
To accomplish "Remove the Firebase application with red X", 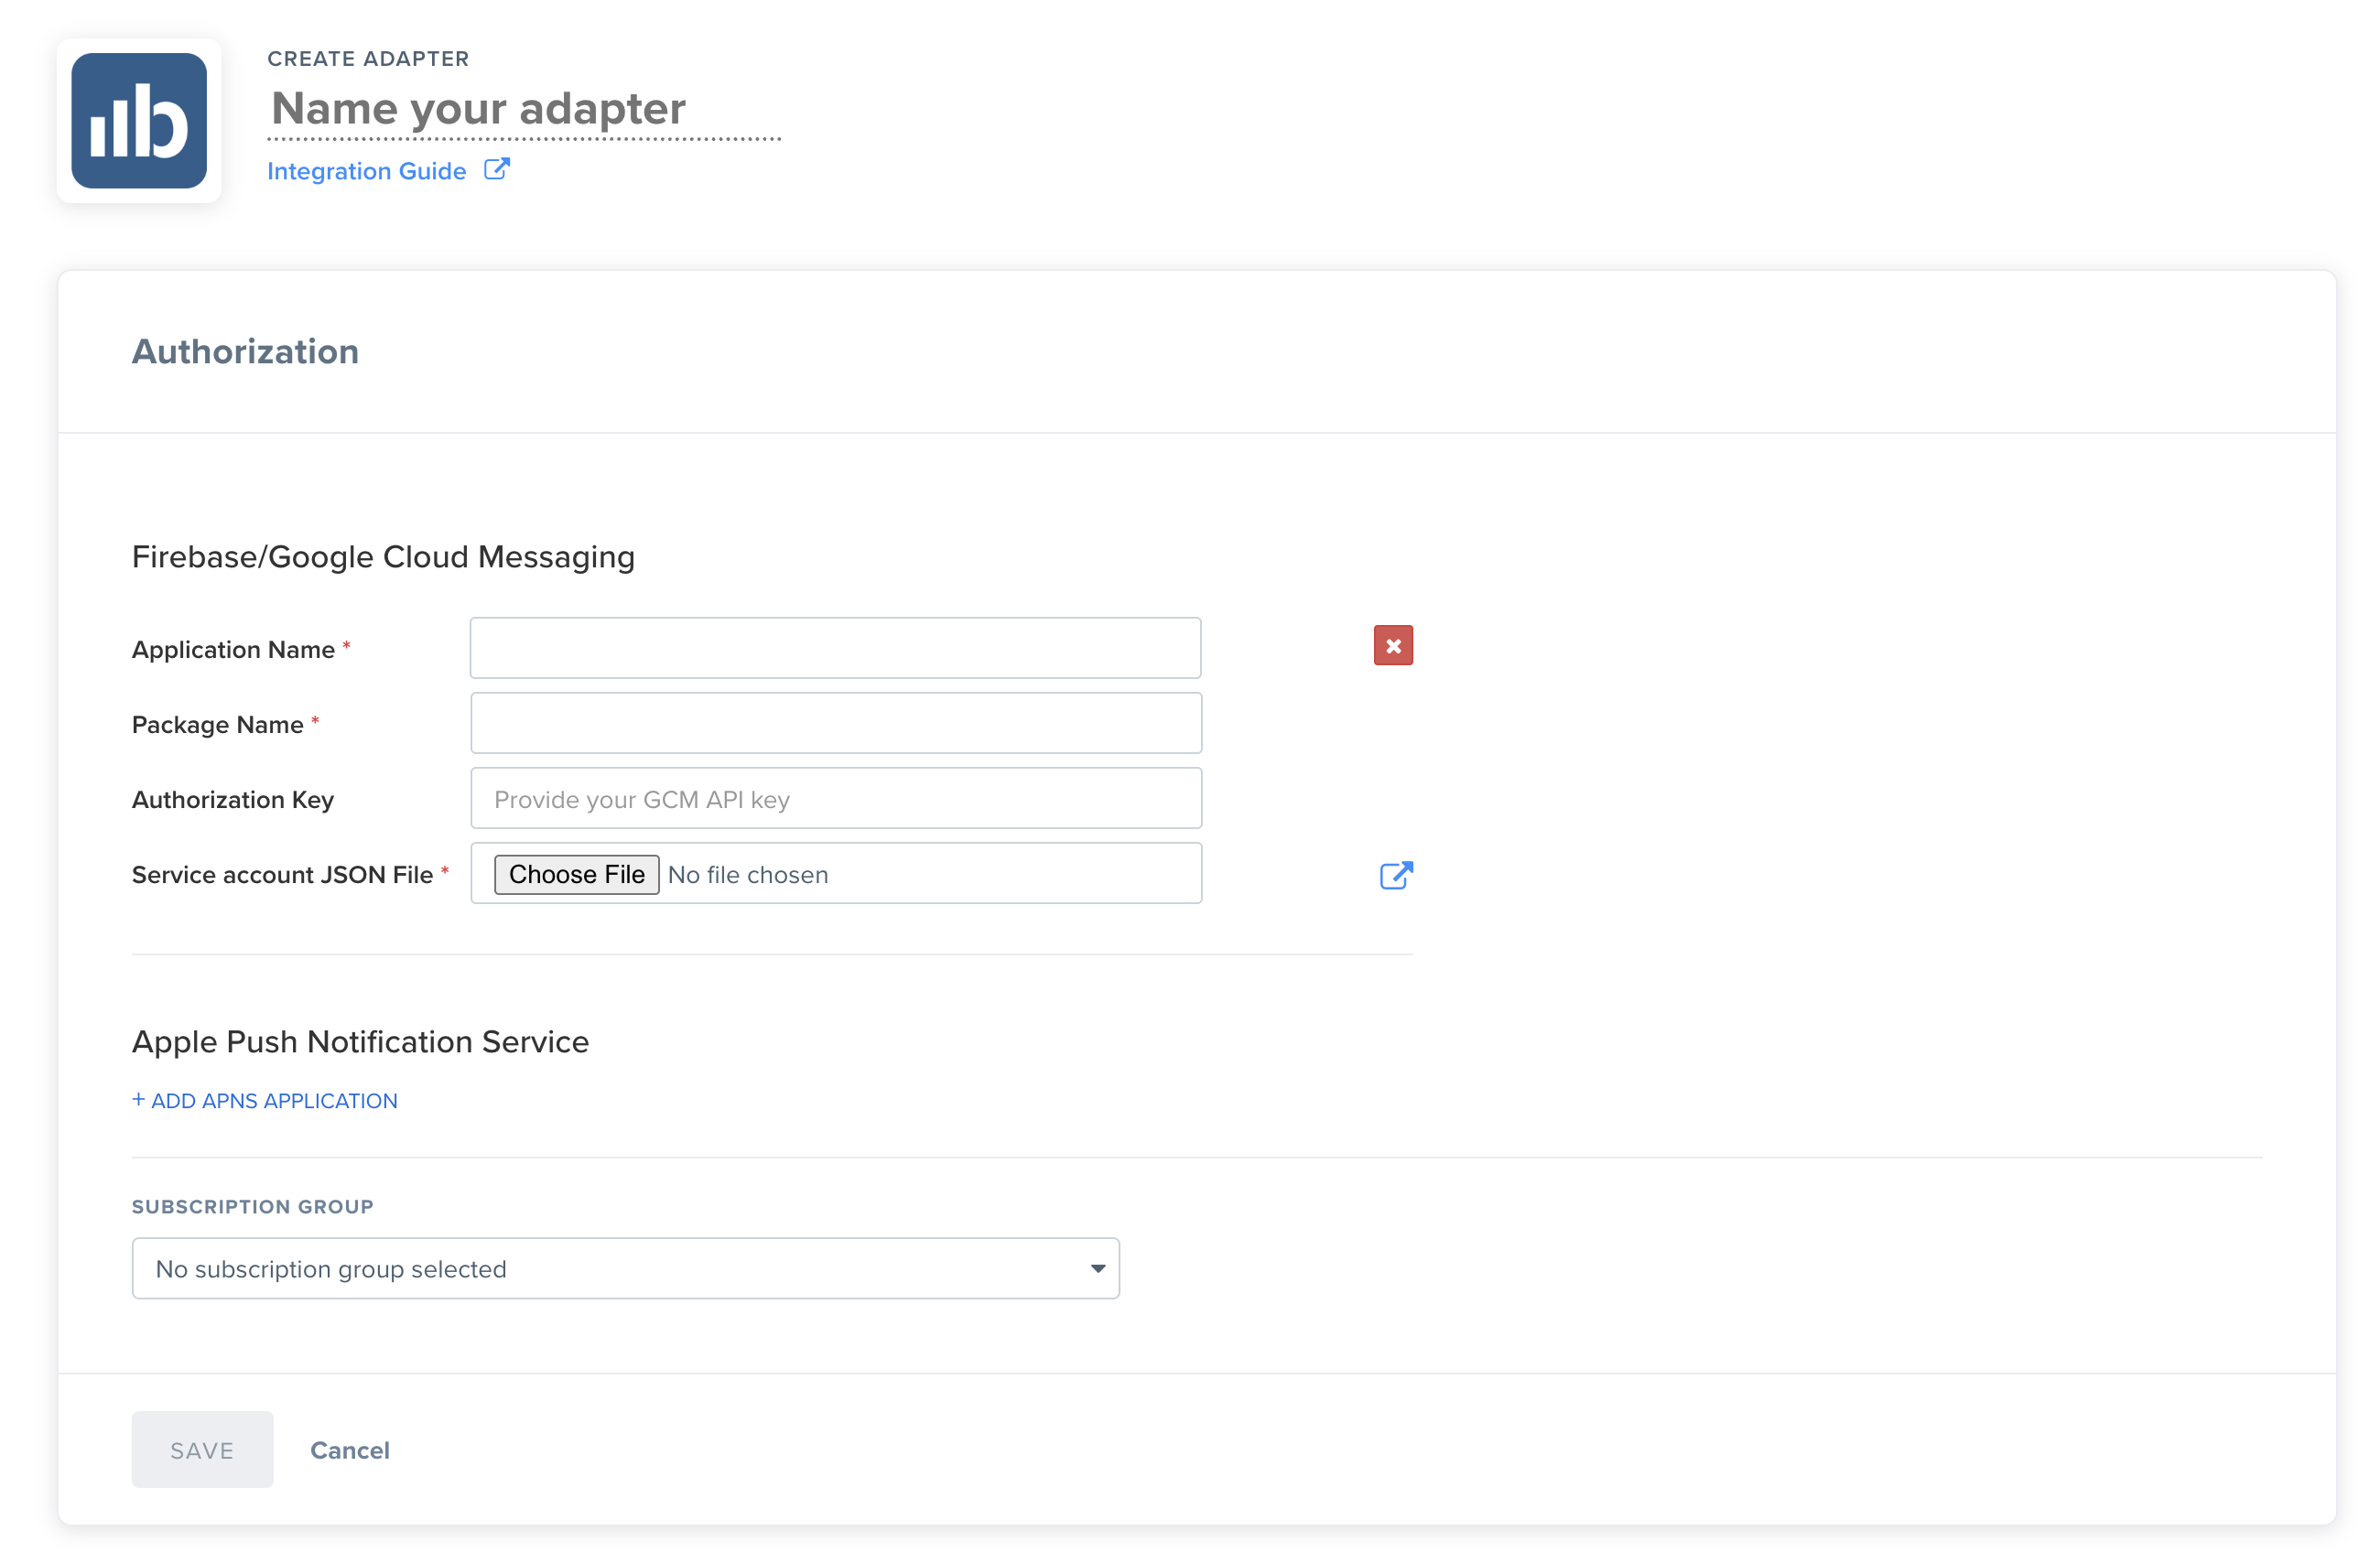I will click(x=1392, y=646).
